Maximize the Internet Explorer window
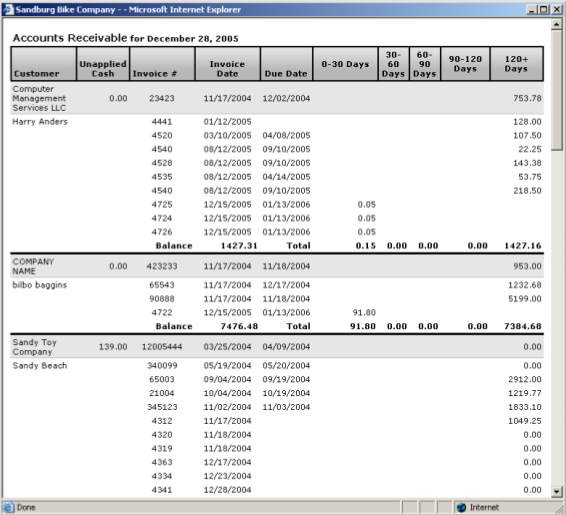Screen dimensions: 566x515 544,9
